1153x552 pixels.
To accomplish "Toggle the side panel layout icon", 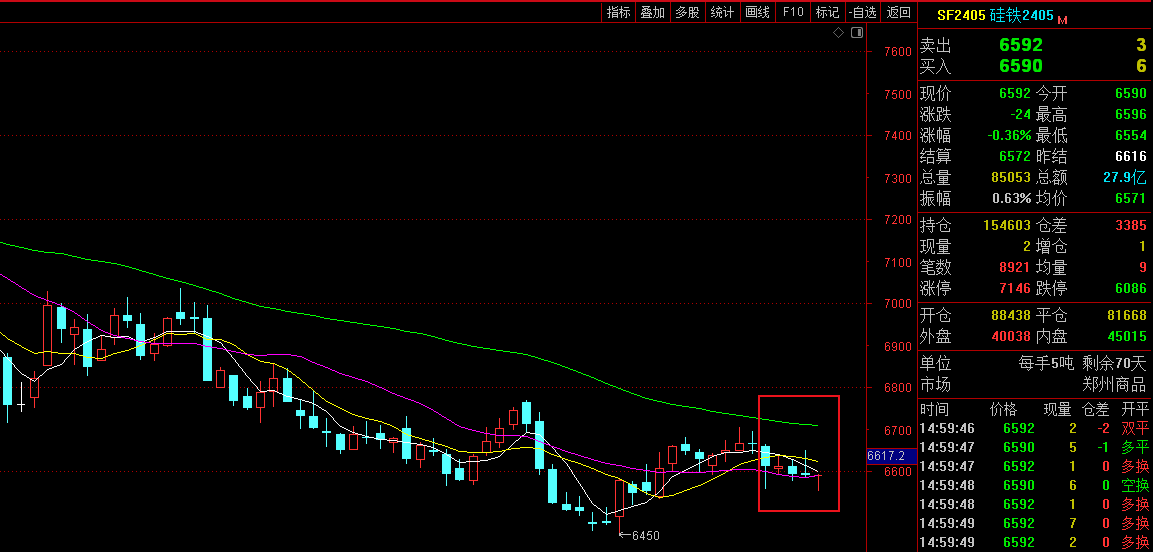I will coord(856,33).
